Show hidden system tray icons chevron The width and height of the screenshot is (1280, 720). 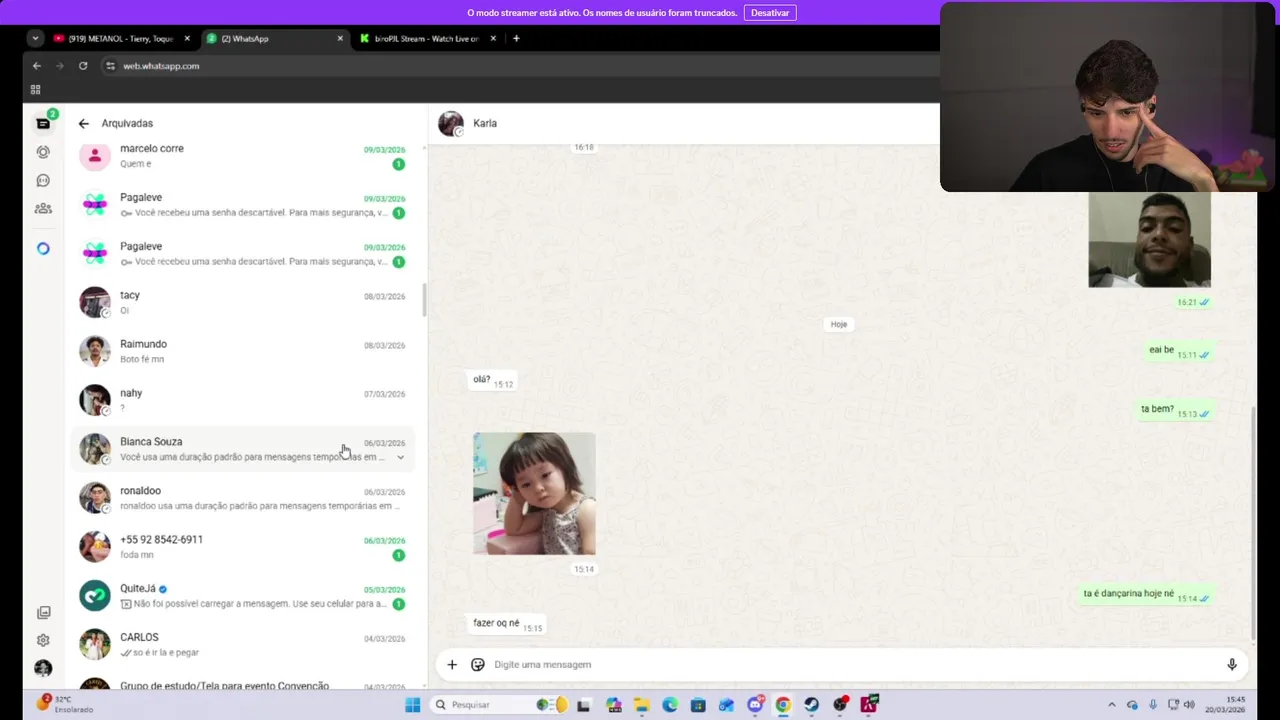(1111, 705)
